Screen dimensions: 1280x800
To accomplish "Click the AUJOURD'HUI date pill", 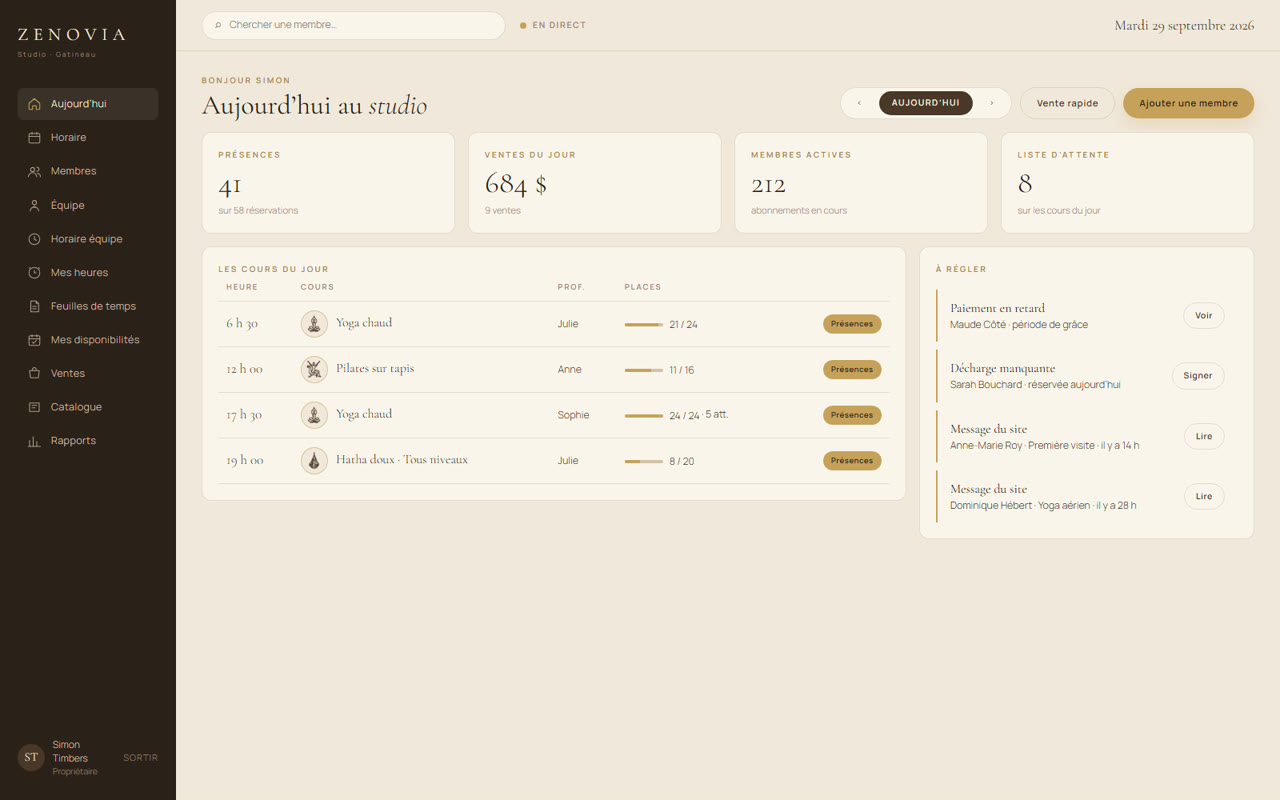I will pos(925,103).
